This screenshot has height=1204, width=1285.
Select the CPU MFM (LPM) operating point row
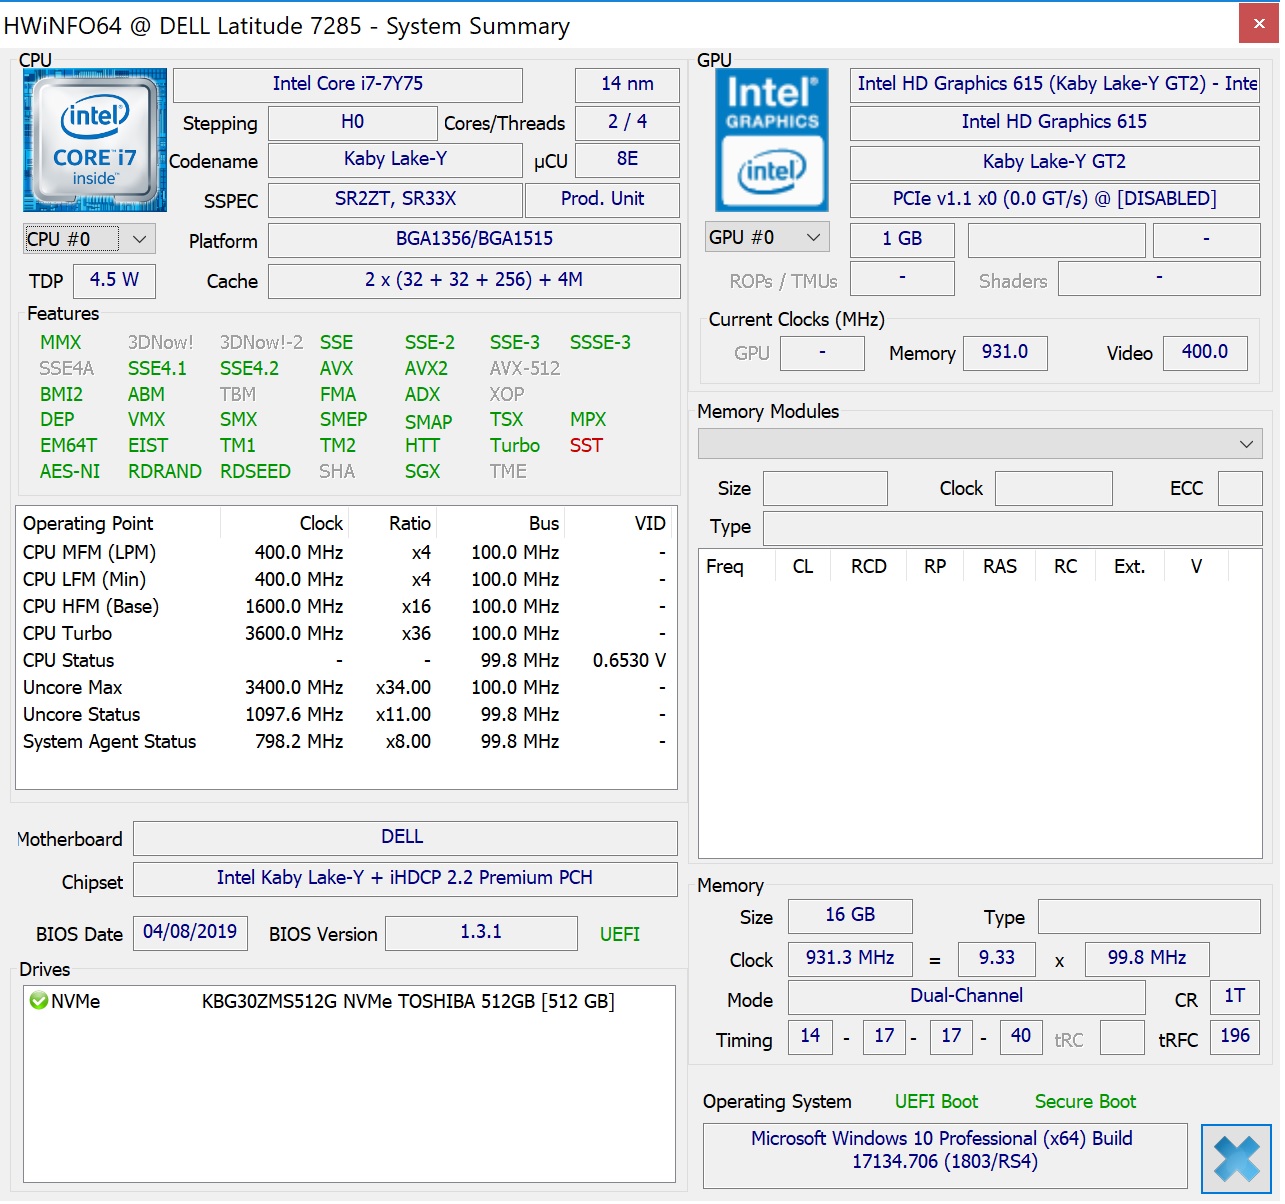345,552
